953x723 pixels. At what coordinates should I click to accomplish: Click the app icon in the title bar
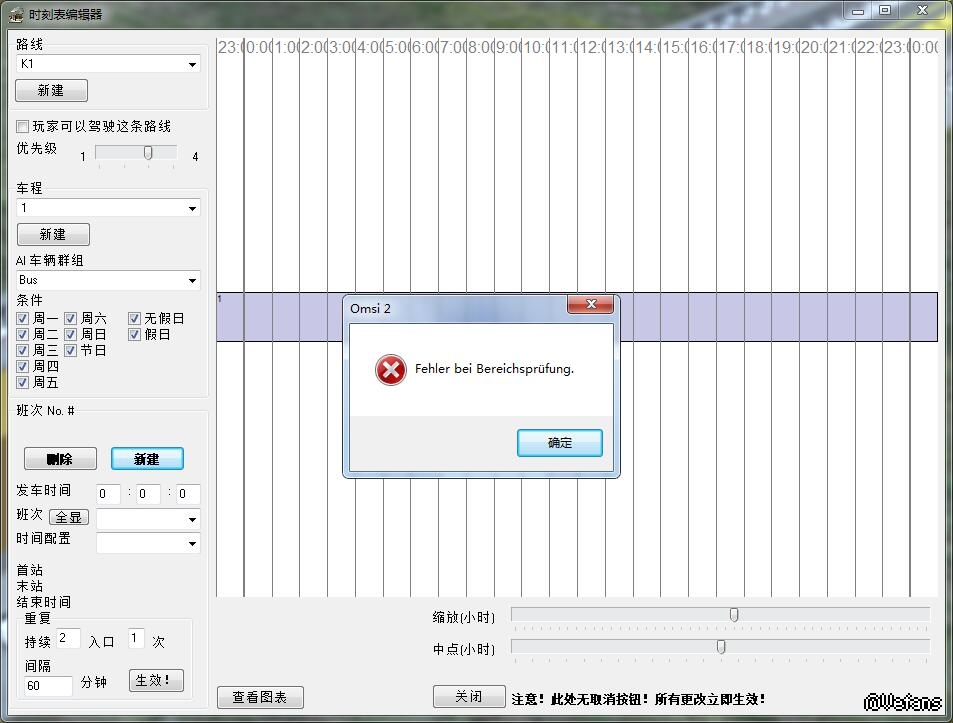[16, 15]
